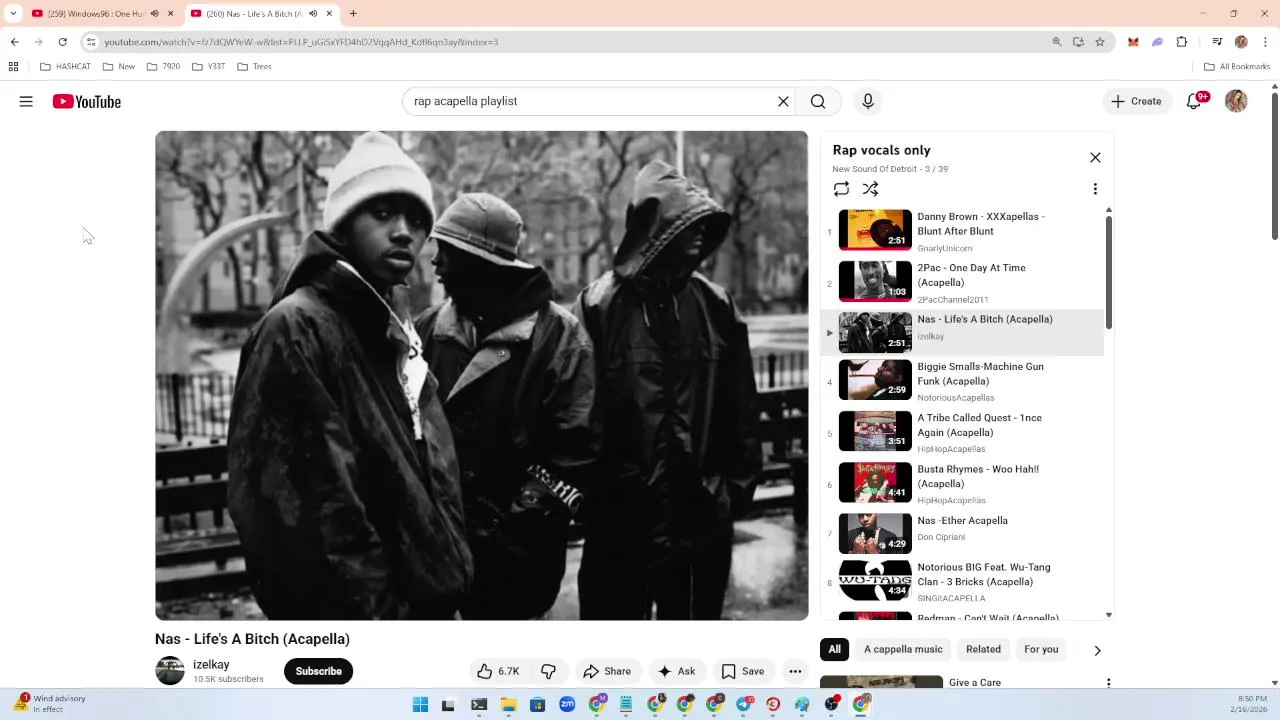Play Danny Brown Blunt After Blunt
The height and width of the screenshot is (720, 1280).
[x=964, y=230]
